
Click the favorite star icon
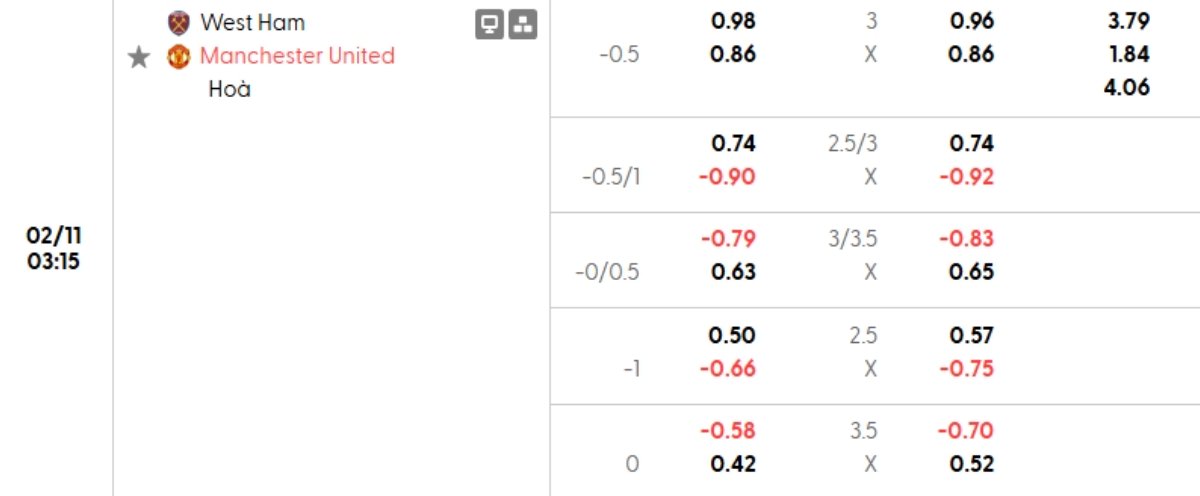(139, 57)
